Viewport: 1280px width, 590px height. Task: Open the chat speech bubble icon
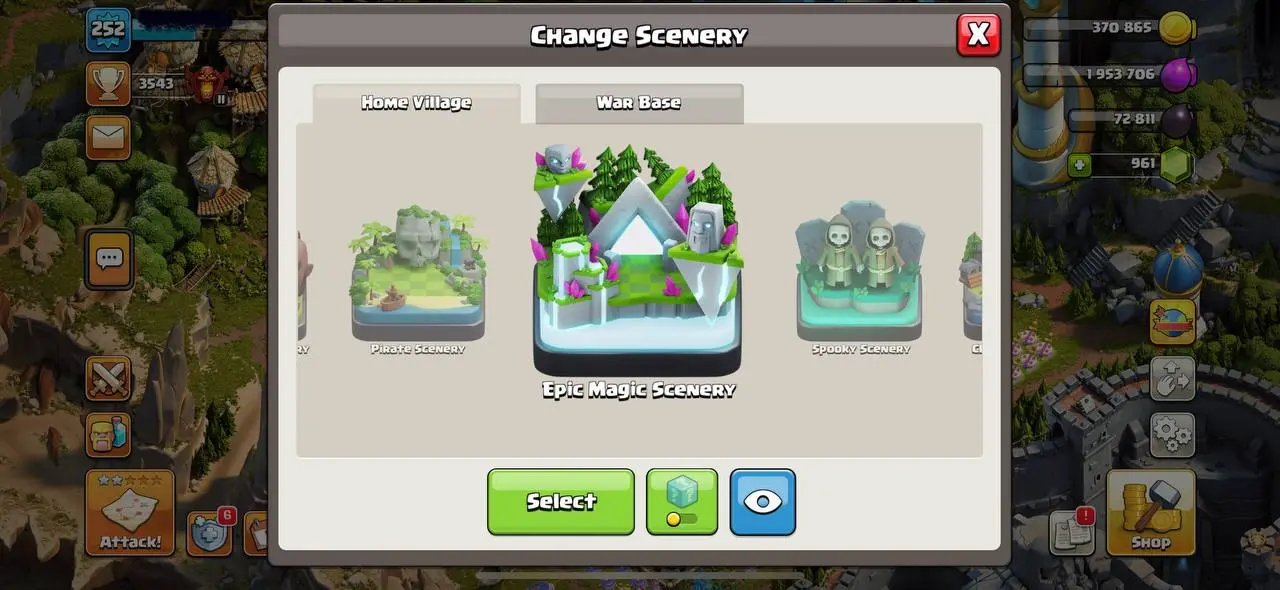109,259
